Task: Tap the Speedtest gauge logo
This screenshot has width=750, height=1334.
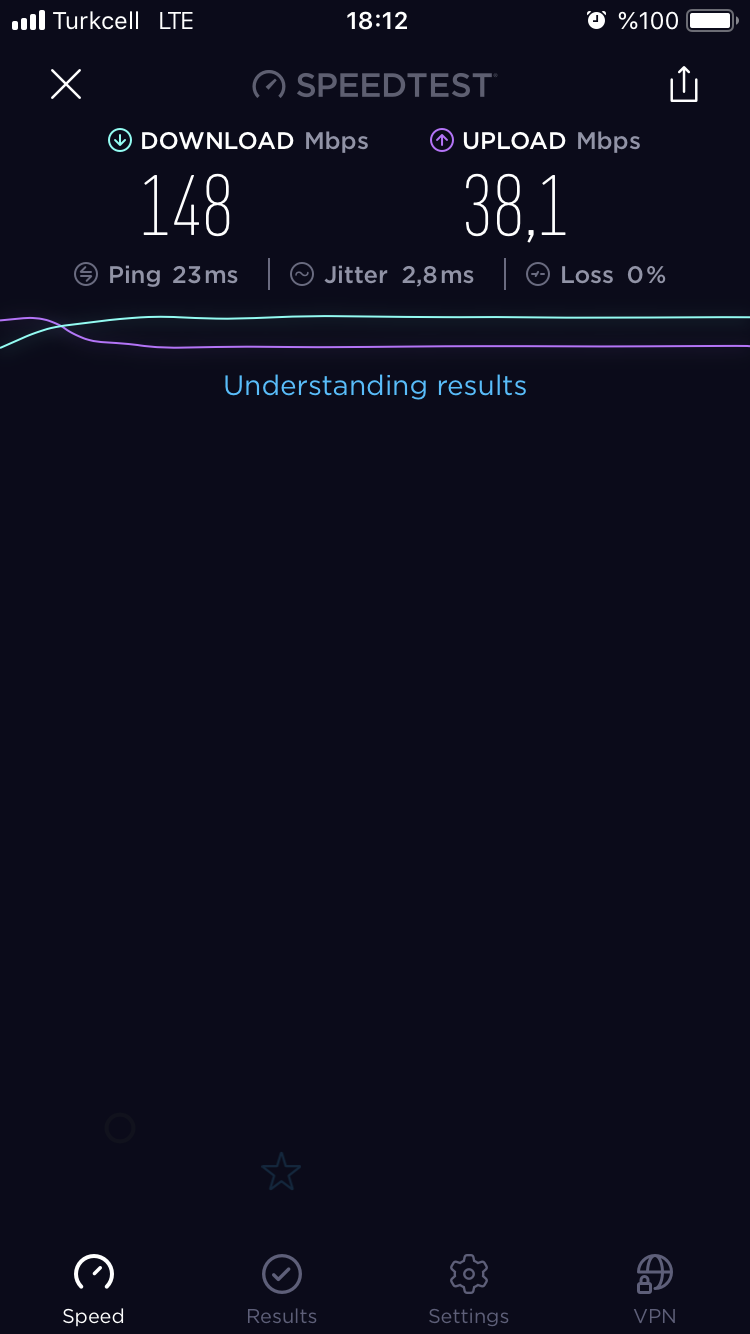Action: (x=269, y=85)
